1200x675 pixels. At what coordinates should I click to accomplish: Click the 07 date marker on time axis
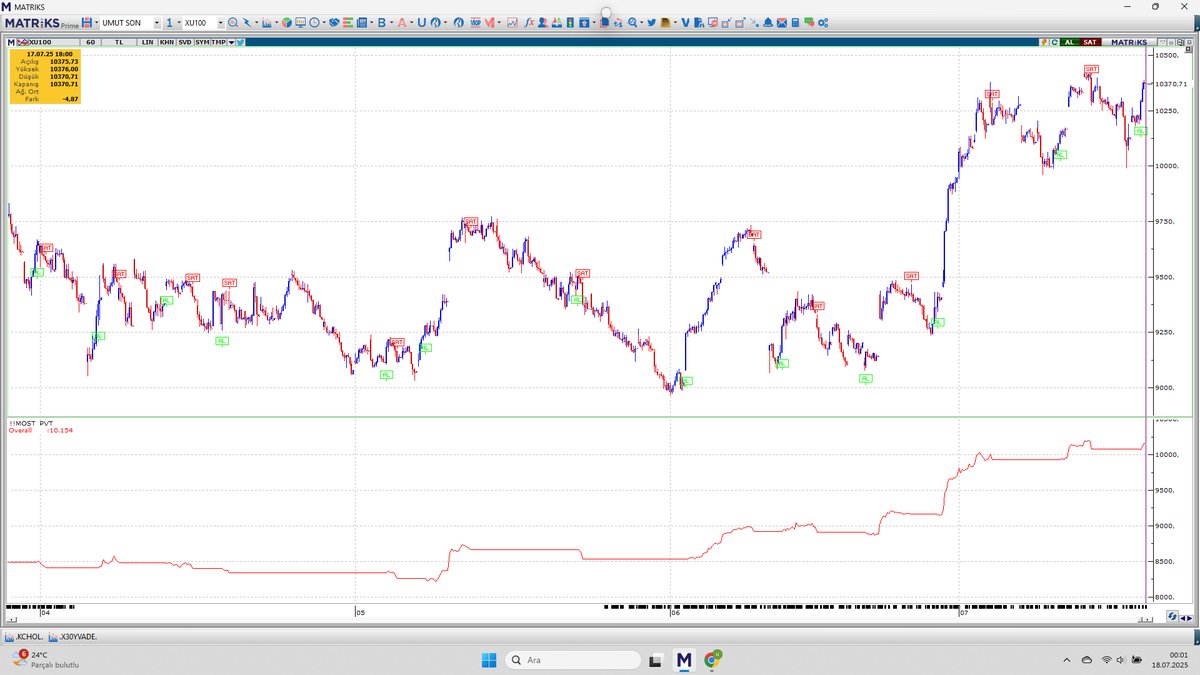pyautogui.click(x=964, y=612)
